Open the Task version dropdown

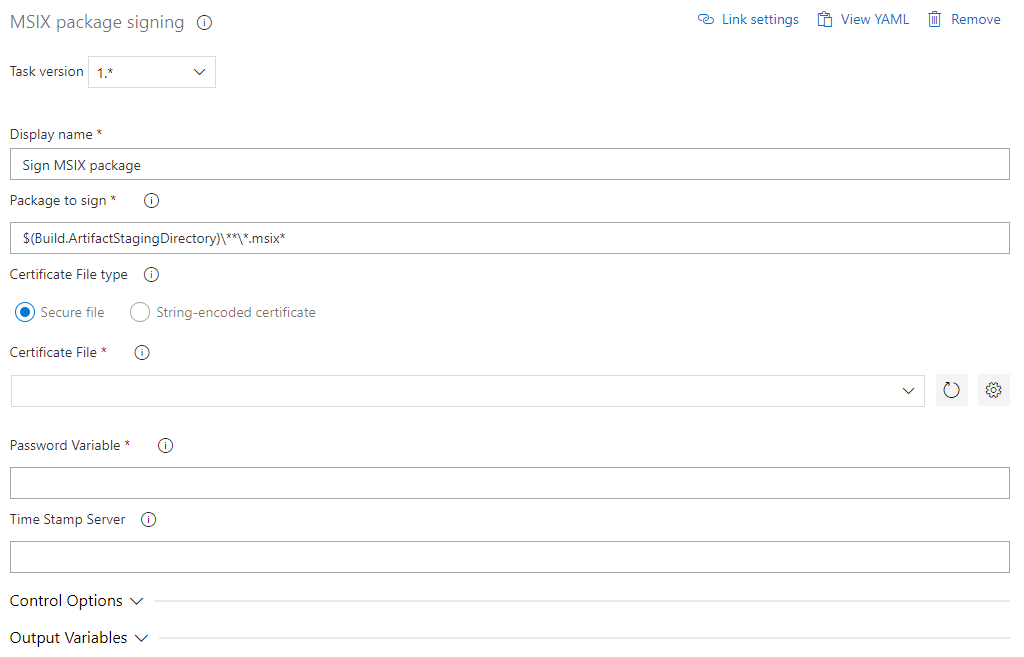(x=152, y=72)
